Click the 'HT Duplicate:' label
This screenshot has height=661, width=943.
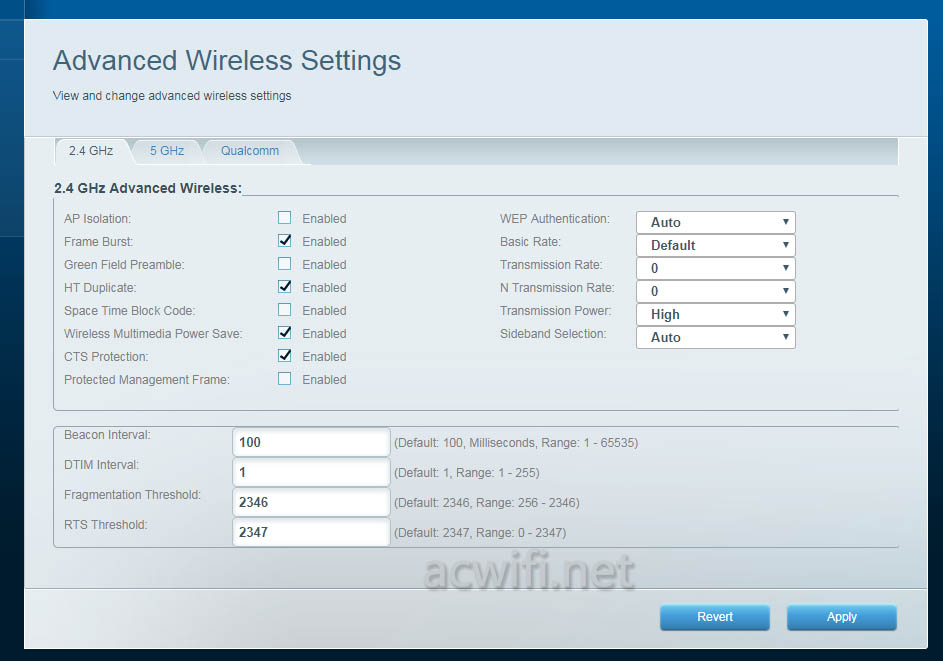pyautogui.click(x=100, y=288)
